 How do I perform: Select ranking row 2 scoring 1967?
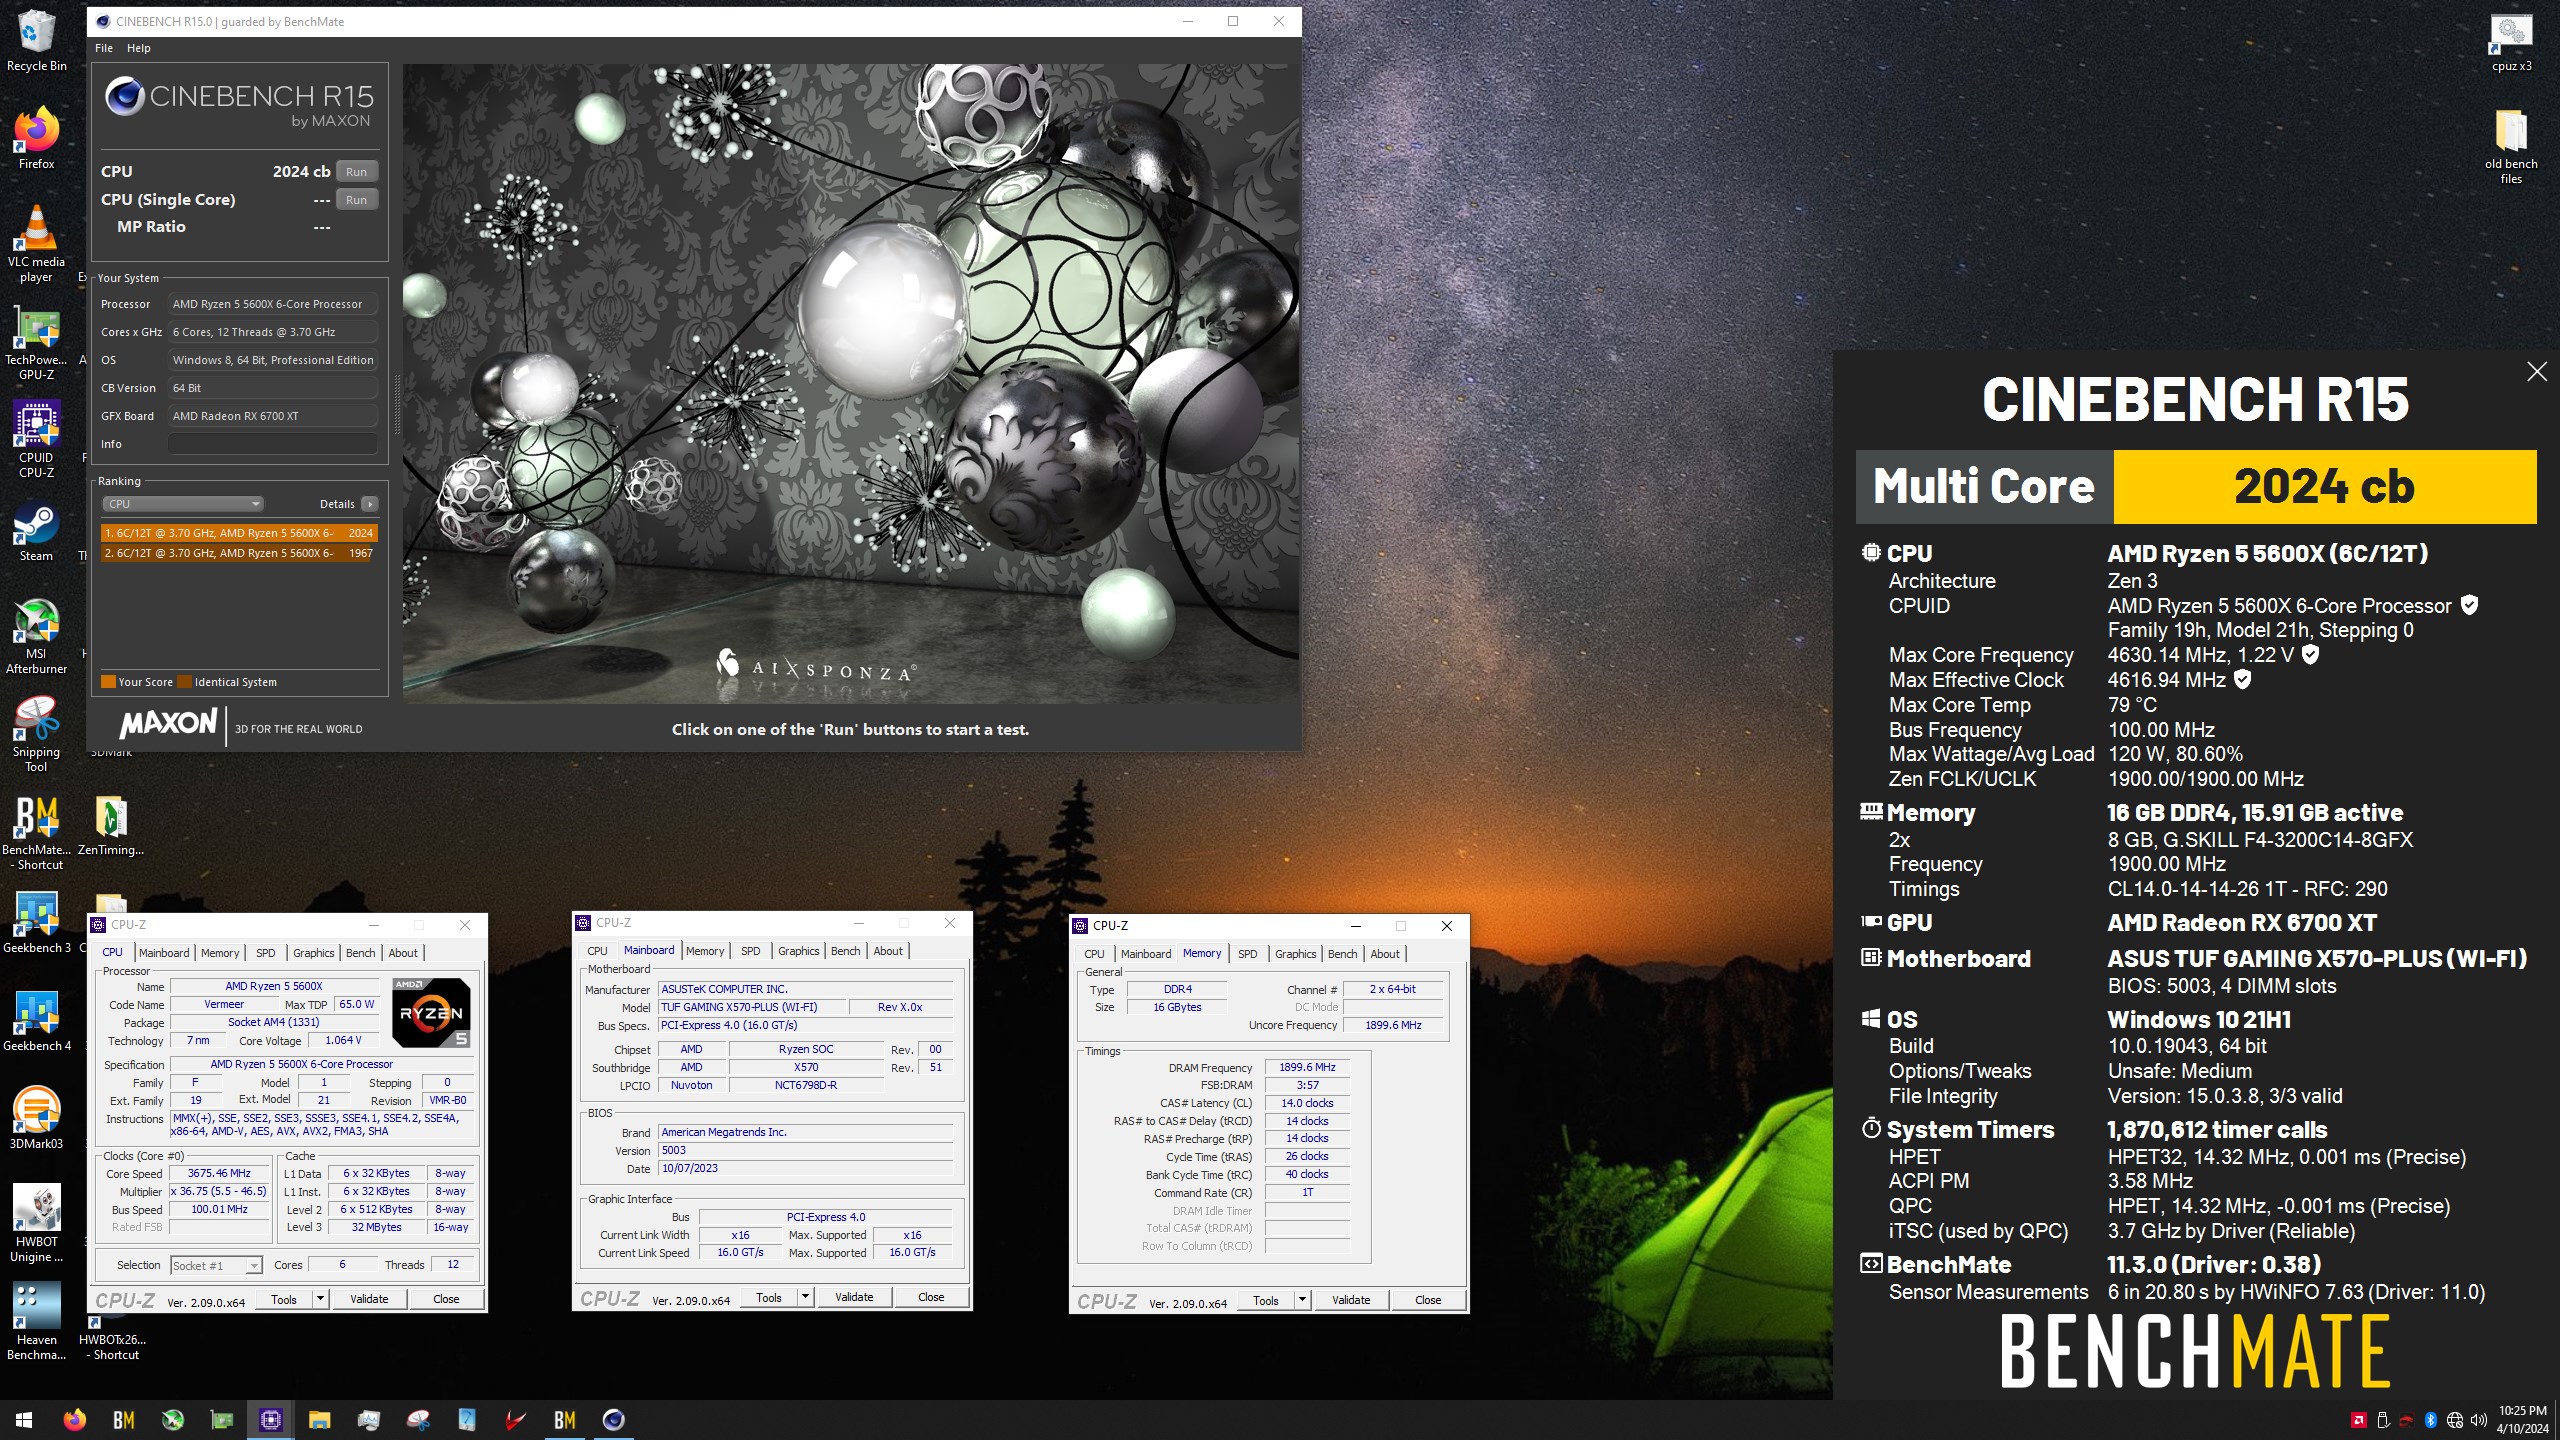tap(239, 553)
